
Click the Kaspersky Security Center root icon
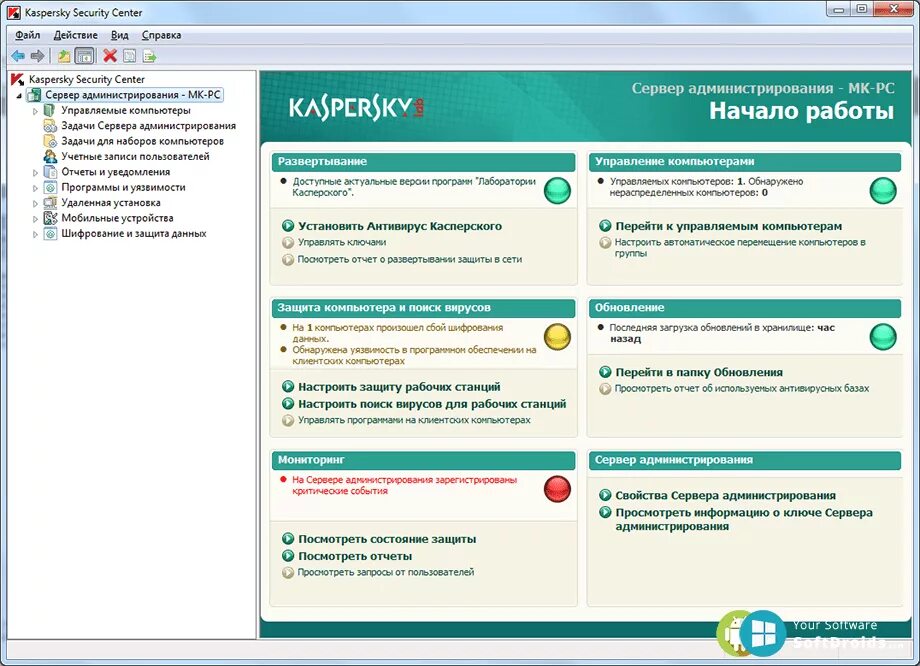18,79
